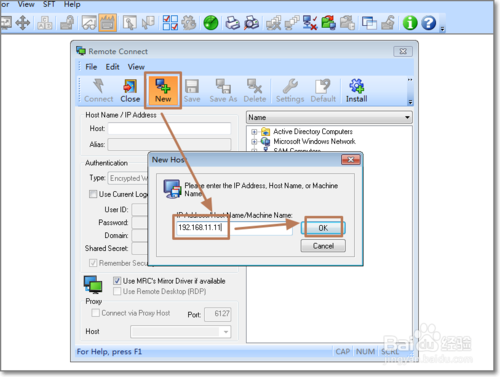Click the print preview magnifier icon
This screenshot has width=500, height=377.
coord(251,23)
